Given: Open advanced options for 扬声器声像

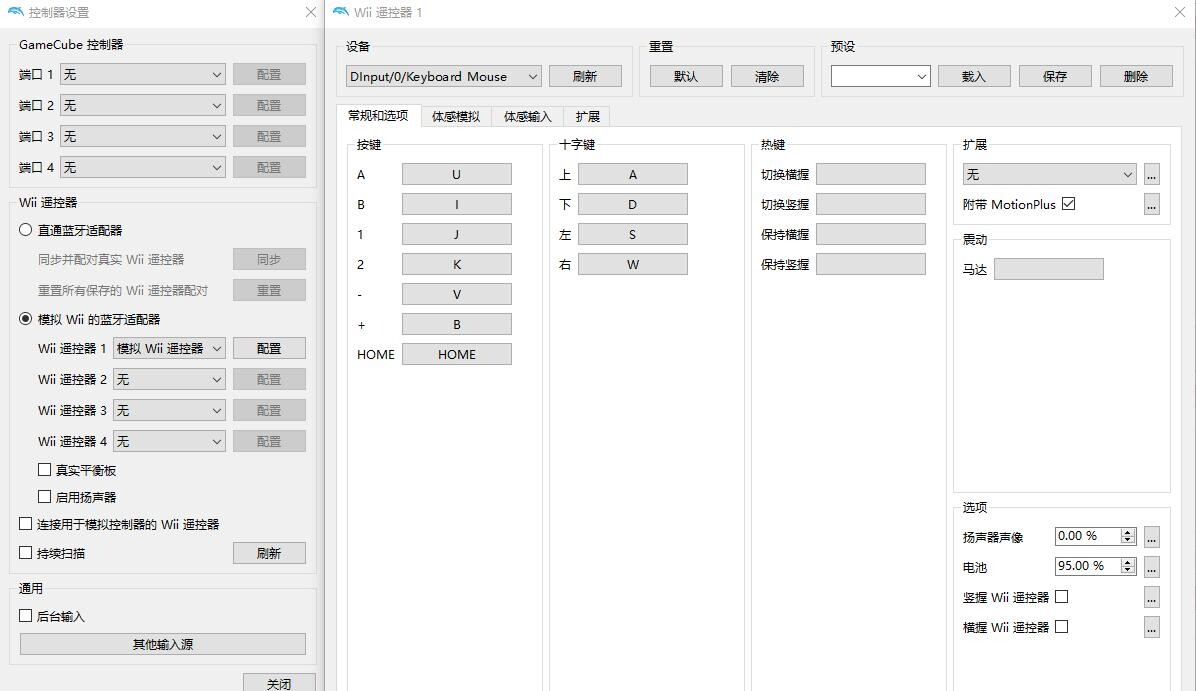Looking at the screenshot, I should point(1151,536).
